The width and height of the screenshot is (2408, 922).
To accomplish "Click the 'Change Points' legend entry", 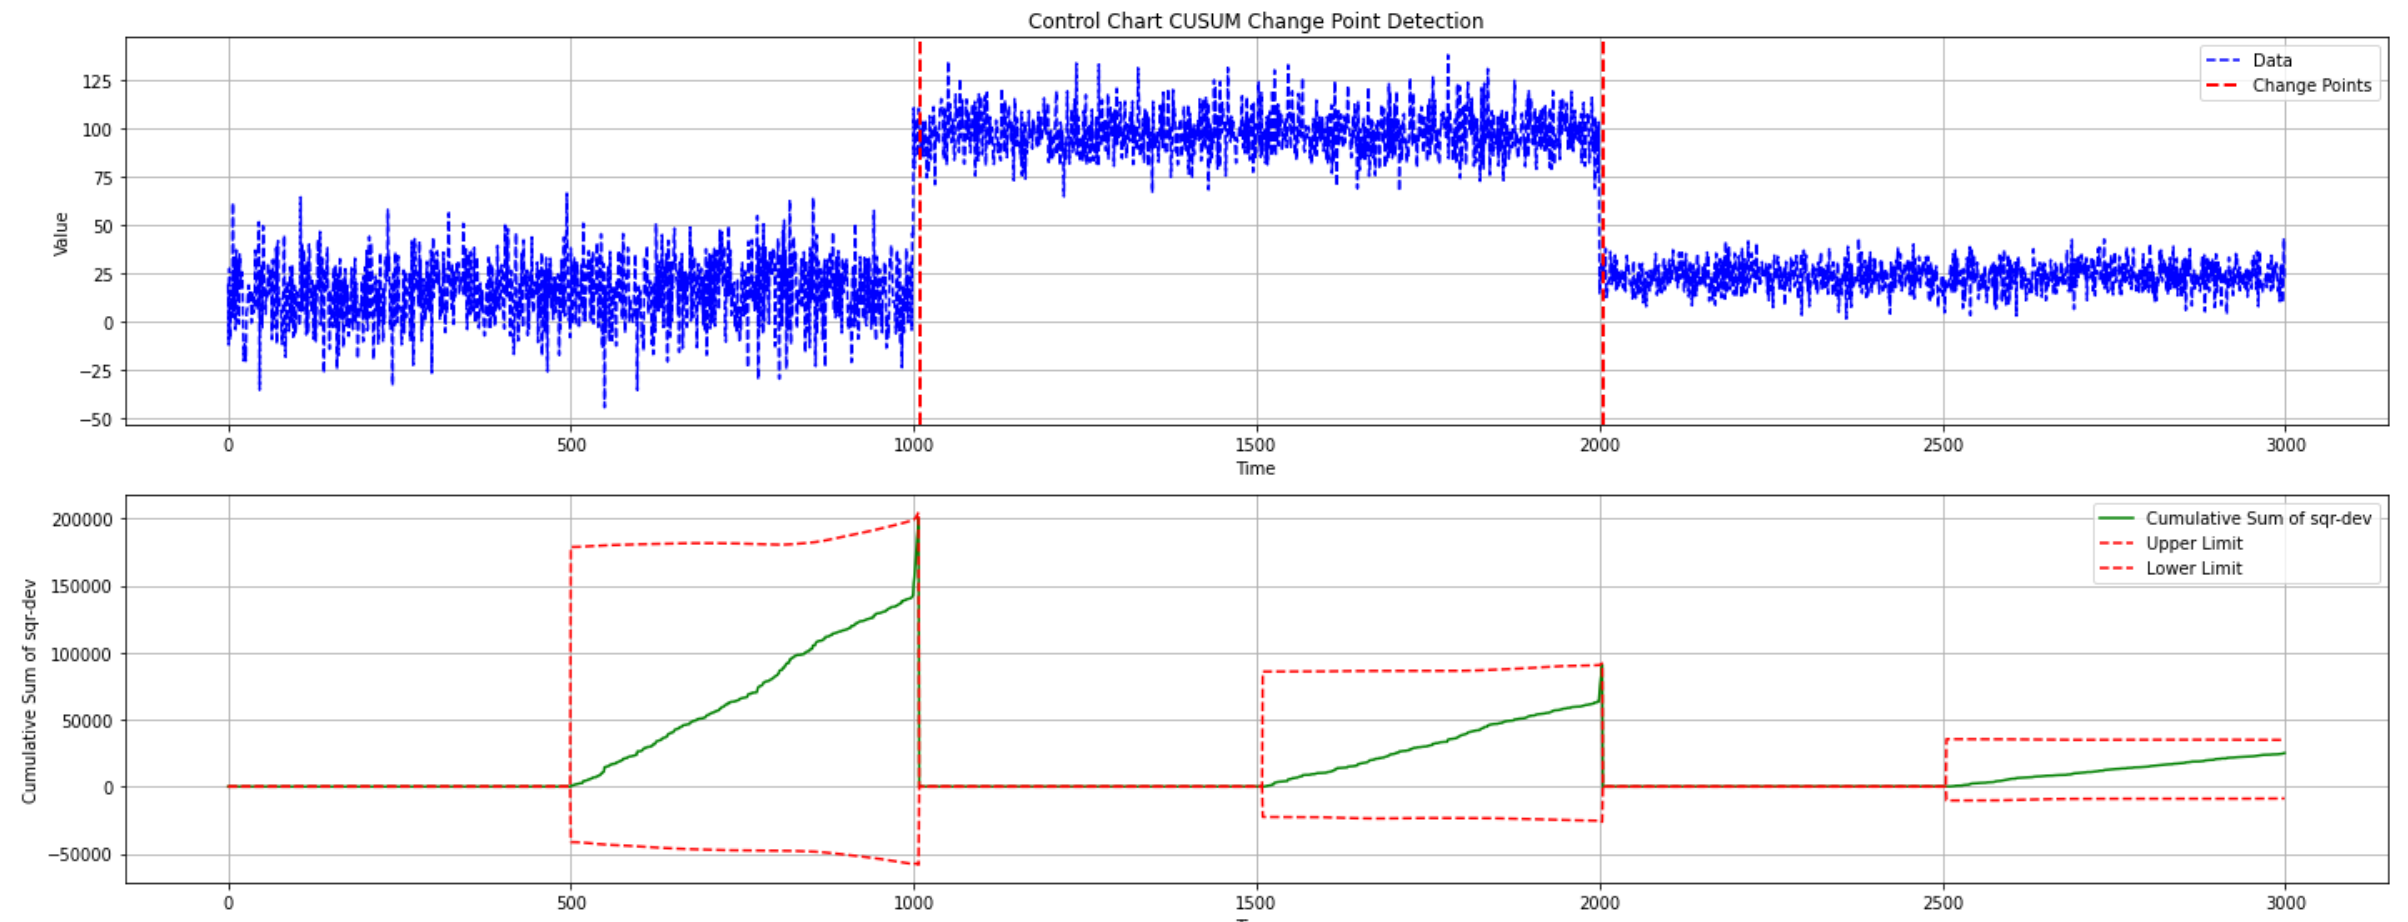I will click(x=2288, y=86).
